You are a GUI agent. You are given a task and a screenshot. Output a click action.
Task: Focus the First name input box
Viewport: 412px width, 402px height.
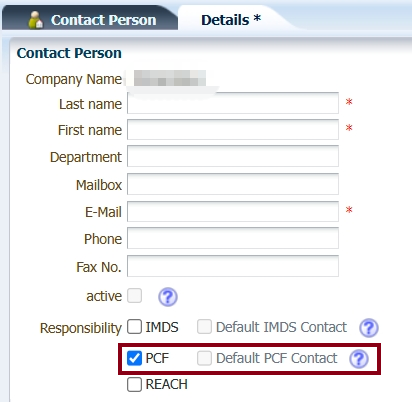coord(233,129)
